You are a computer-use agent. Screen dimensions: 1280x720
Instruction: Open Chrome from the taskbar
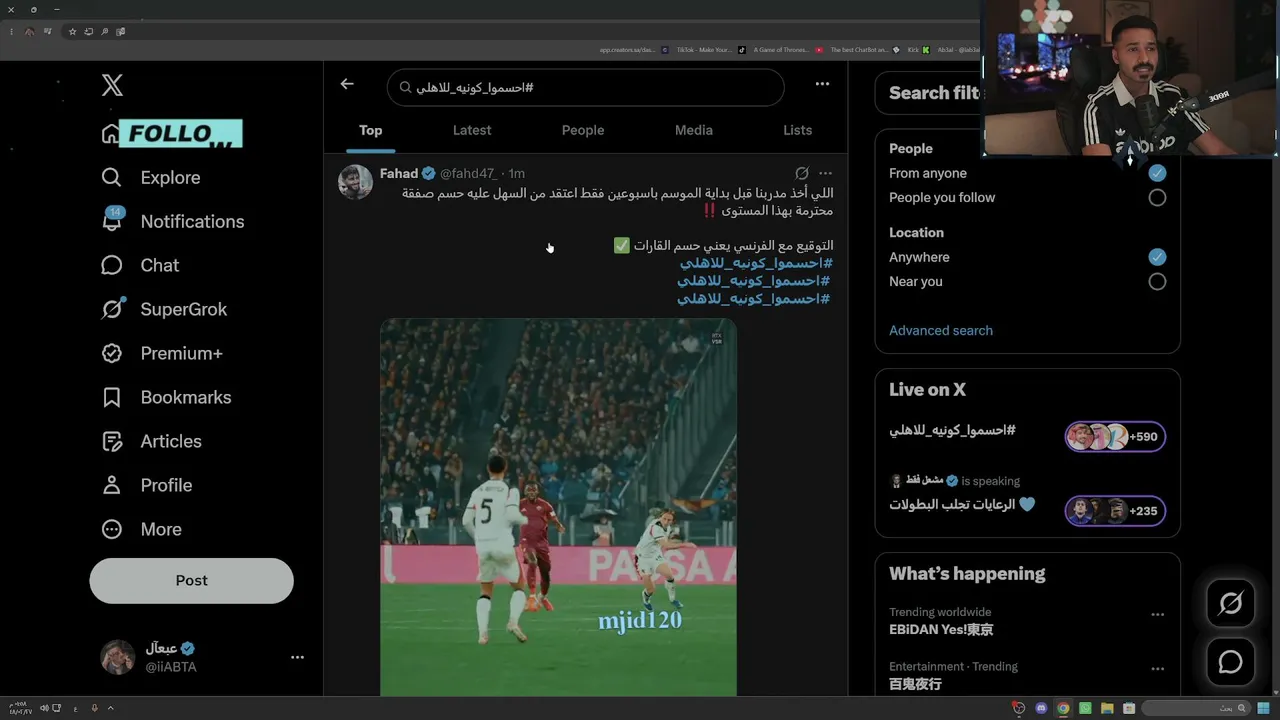coord(1063,708)
